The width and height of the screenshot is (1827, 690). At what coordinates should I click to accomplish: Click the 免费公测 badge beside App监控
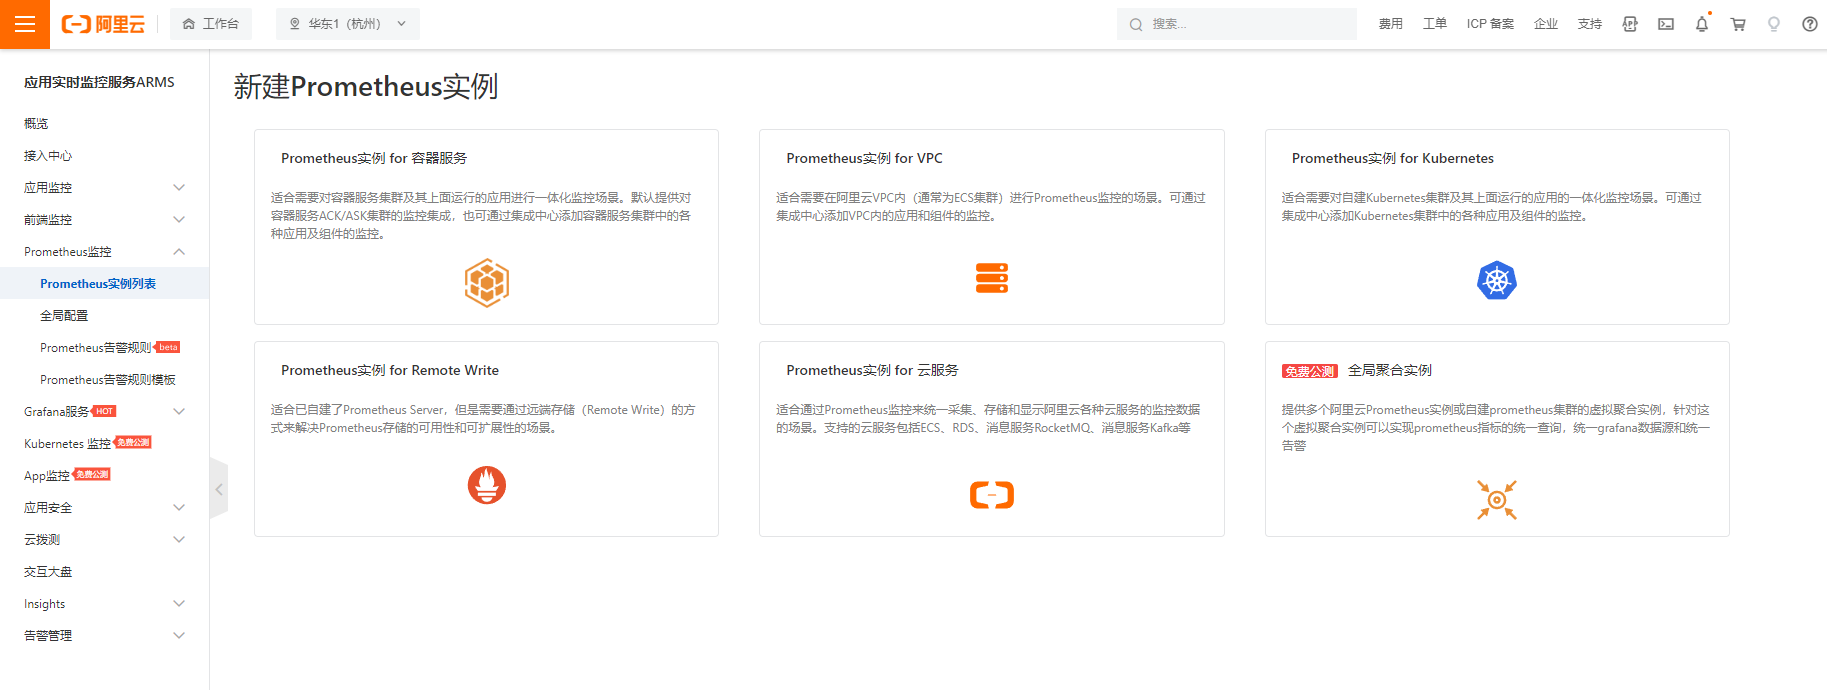coord(92,474)
